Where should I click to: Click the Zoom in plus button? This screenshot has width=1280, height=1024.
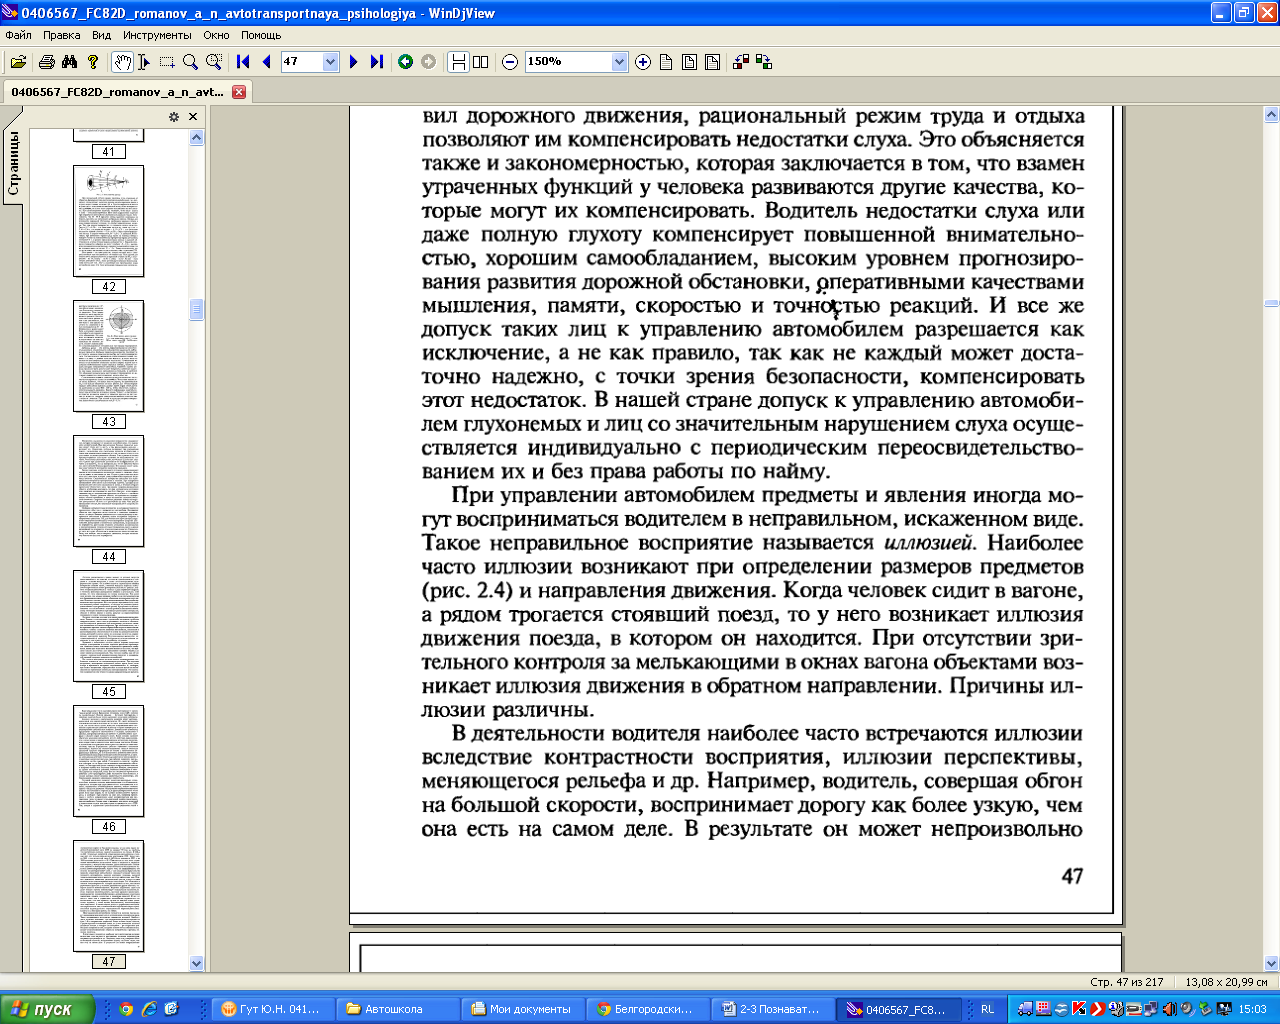point(643,62)
